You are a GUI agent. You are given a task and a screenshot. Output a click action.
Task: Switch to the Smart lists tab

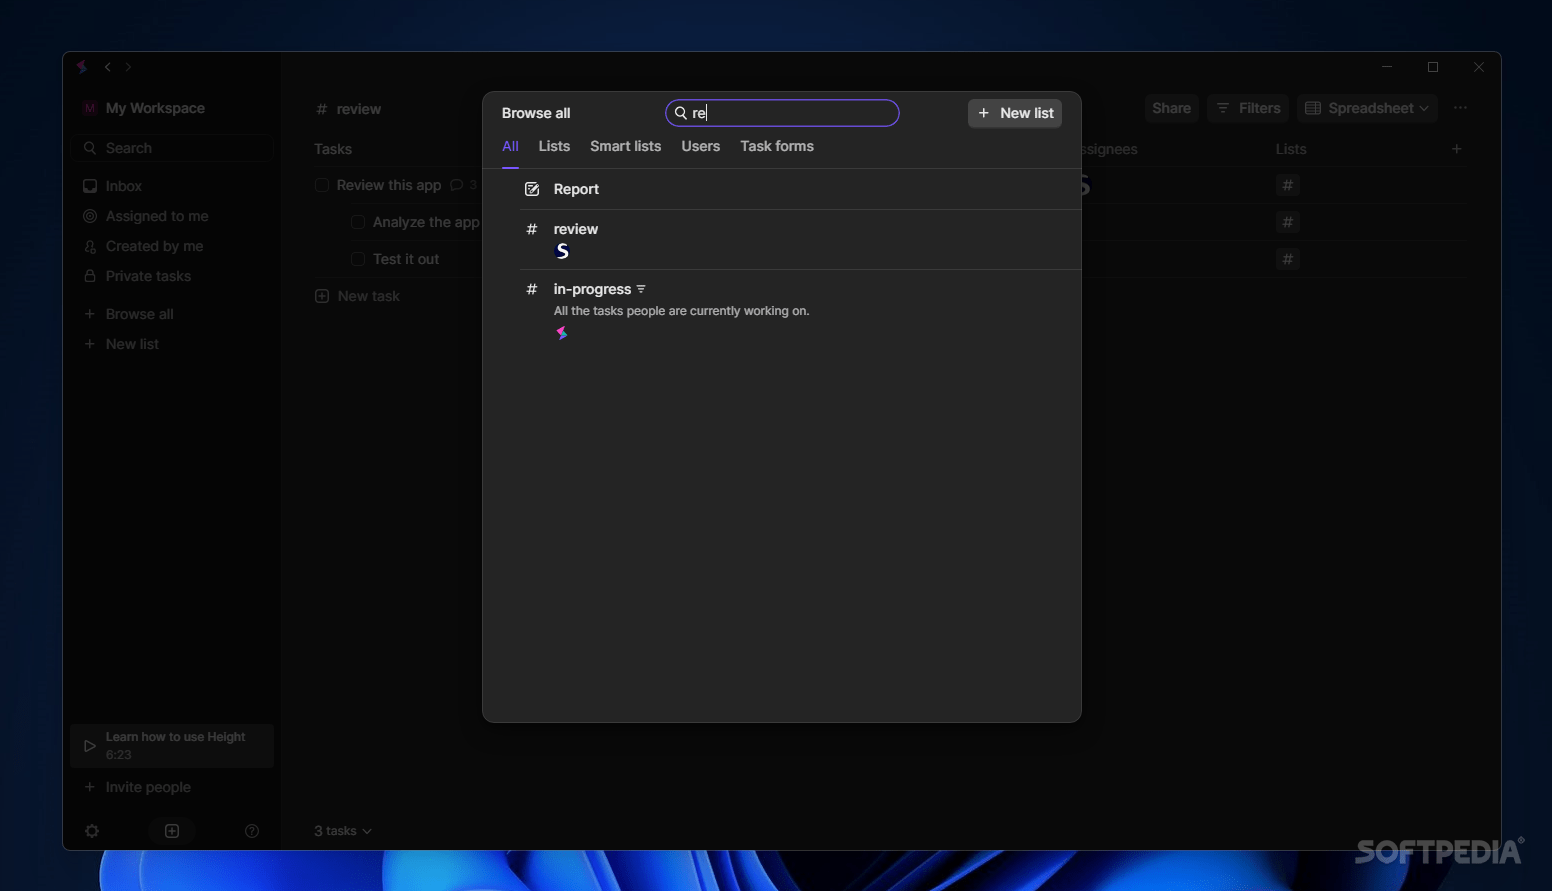coord(626,146)
